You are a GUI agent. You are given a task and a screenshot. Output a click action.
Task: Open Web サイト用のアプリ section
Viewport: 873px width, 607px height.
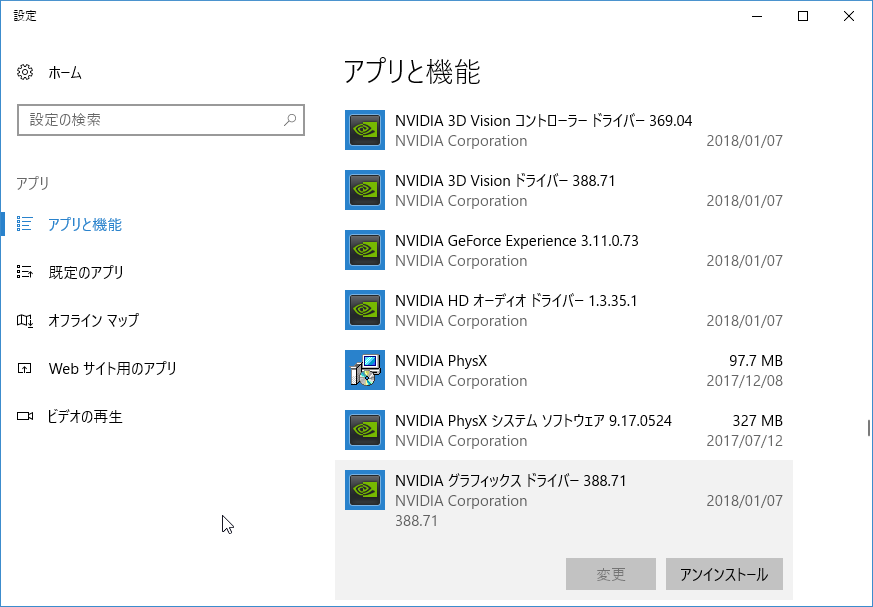coord(112,368)
